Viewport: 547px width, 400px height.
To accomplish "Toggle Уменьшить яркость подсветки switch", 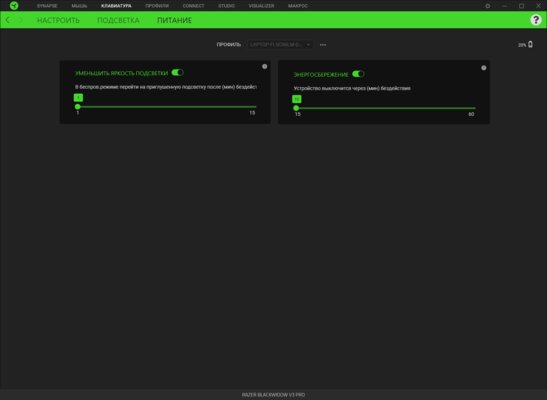I will point(178,73).
